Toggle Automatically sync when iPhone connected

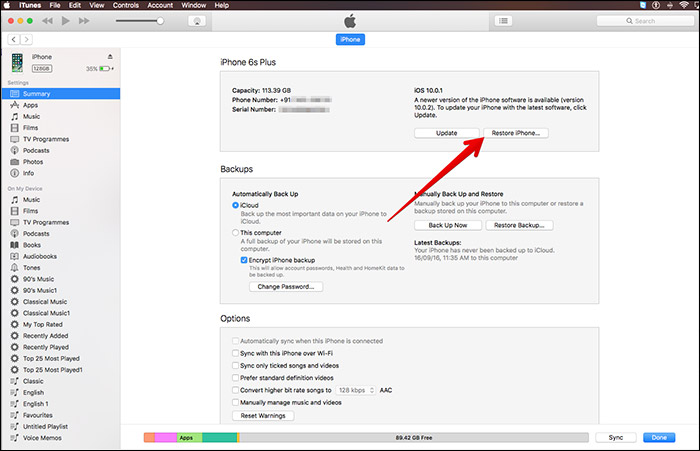(x=235, y=341)
